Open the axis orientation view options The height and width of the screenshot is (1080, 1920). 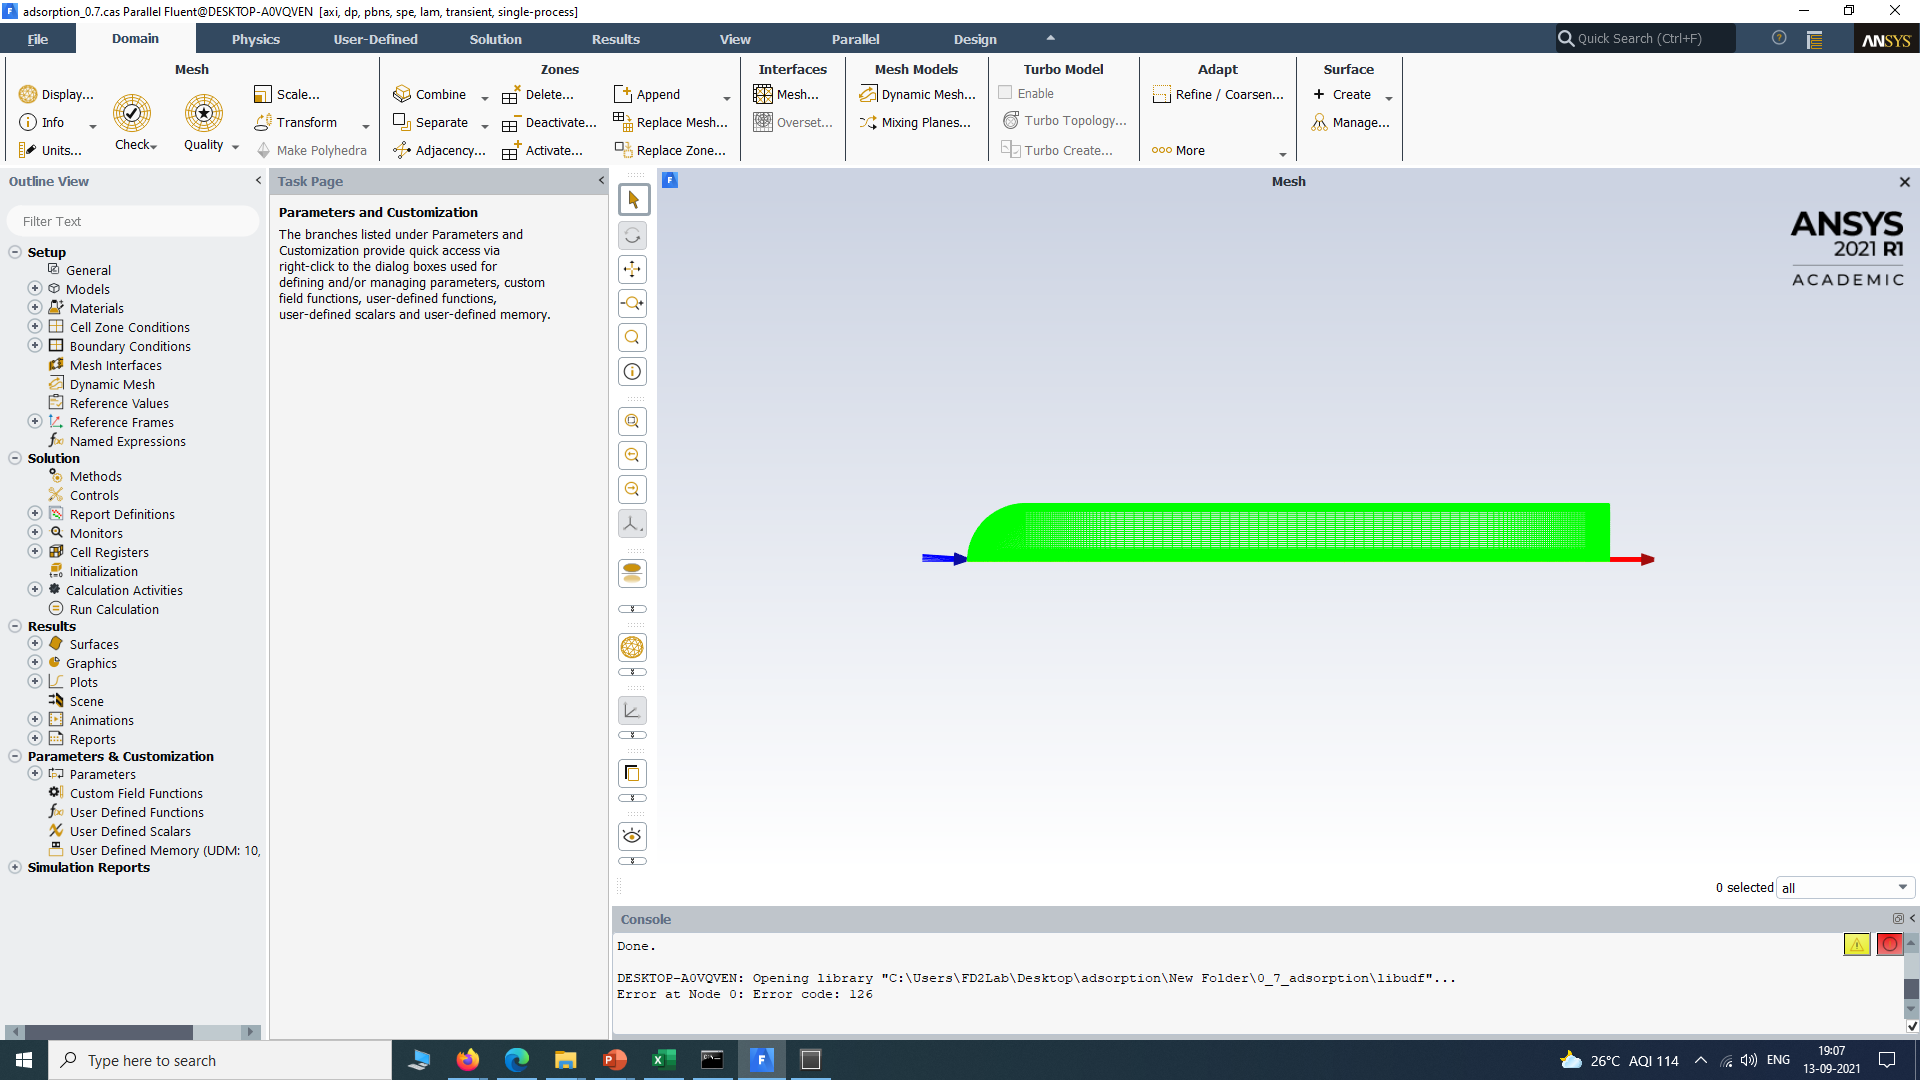[633, 524]
